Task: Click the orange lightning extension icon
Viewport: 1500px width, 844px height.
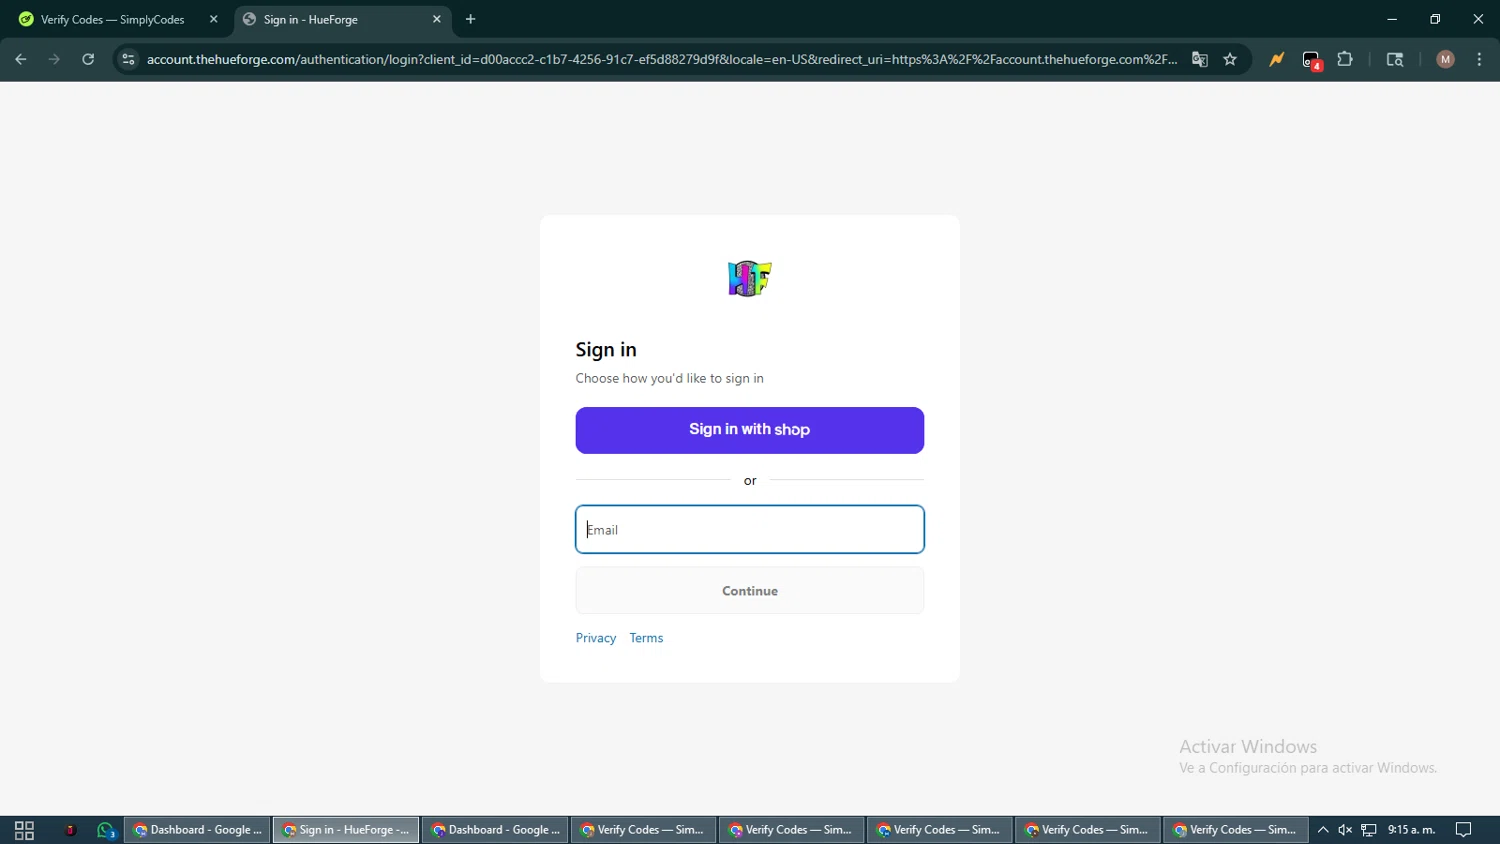Action: 1277,59
